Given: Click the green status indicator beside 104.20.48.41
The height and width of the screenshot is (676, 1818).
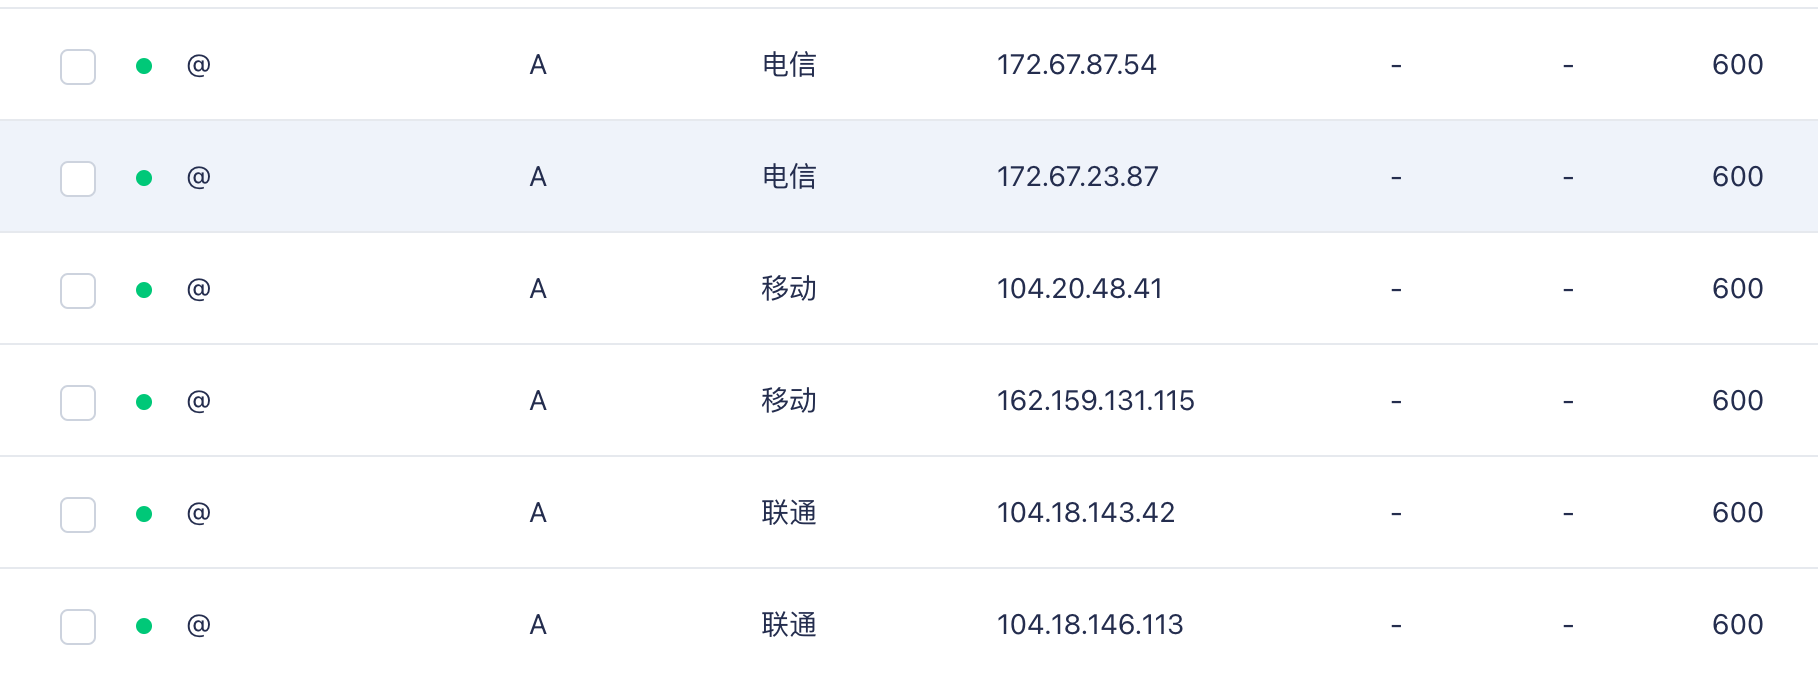Looking at the screenshot, I should pos(144,288).
